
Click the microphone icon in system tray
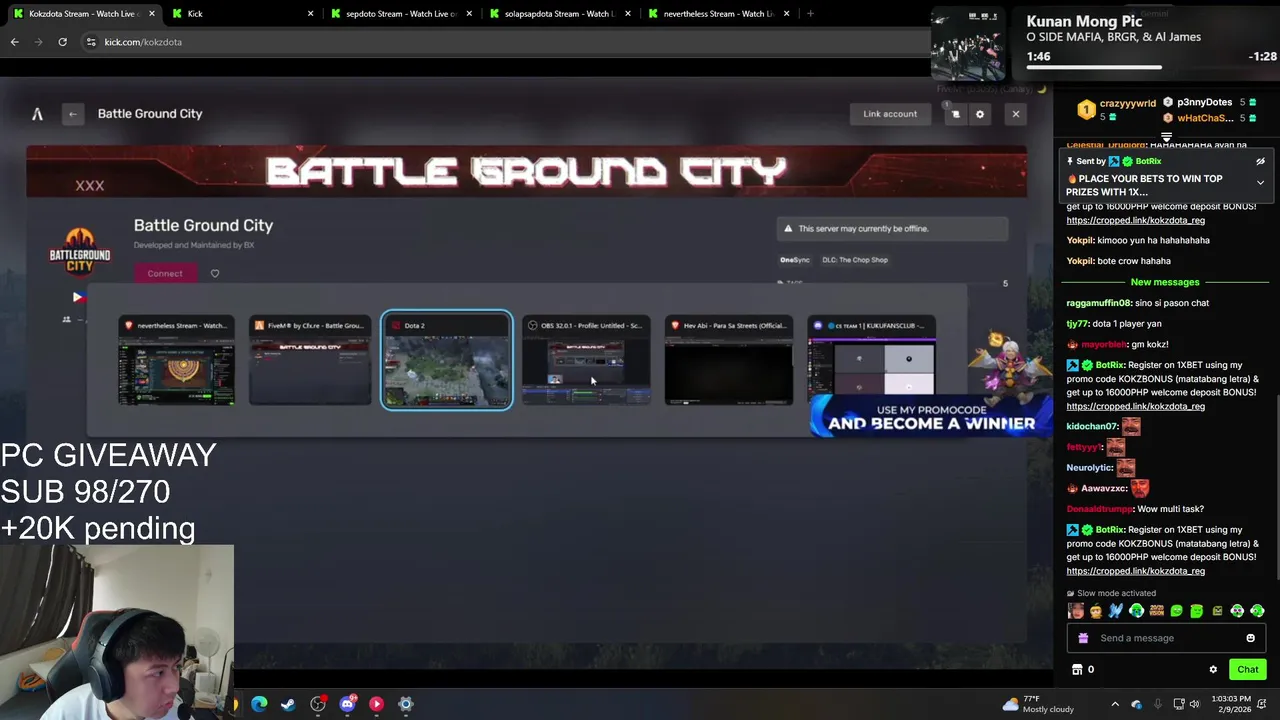coord(1158,704)
